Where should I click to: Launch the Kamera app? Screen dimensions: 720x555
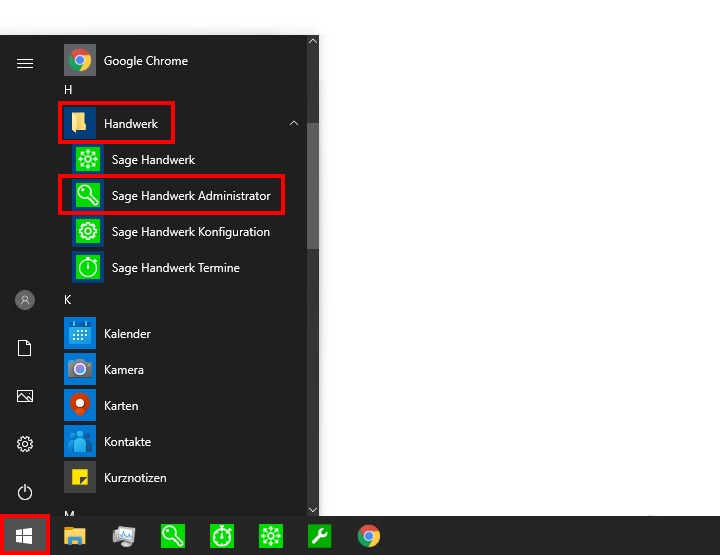click(123, 370)
